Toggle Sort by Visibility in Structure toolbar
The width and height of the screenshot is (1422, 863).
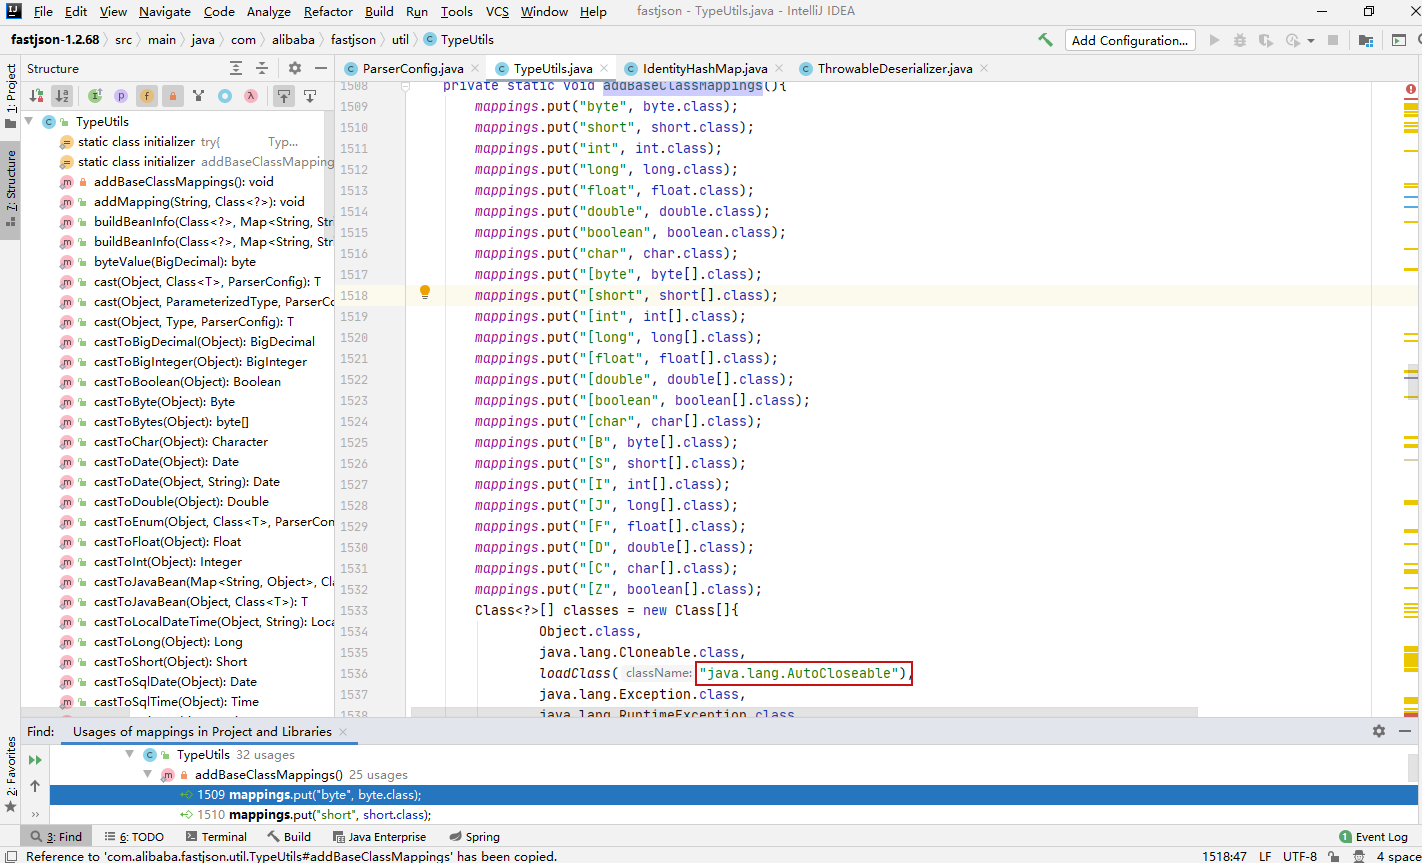click(x=36, y=96)
